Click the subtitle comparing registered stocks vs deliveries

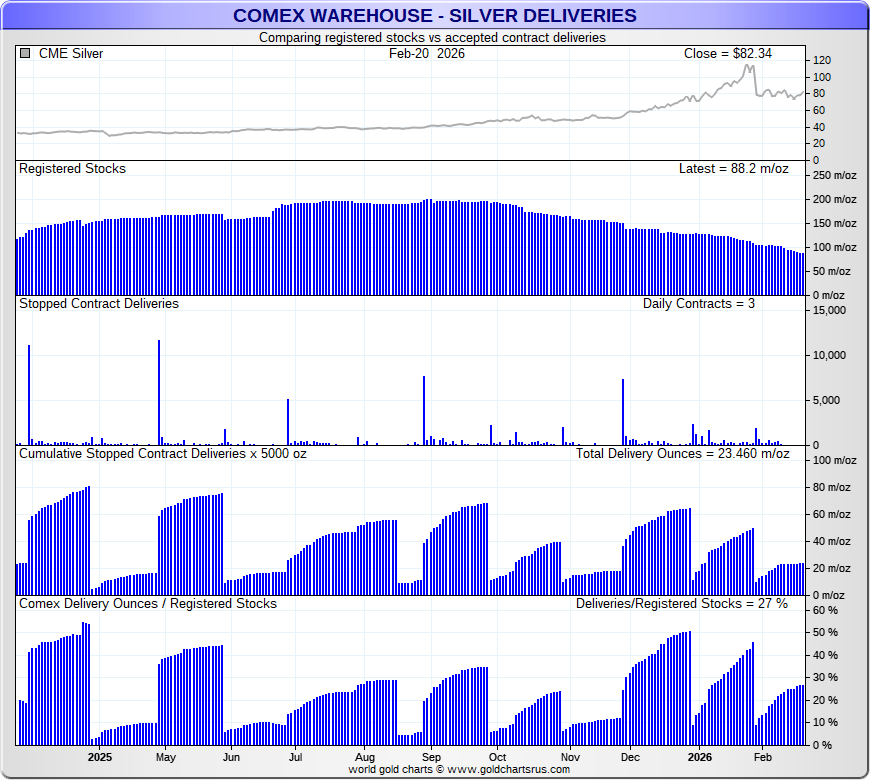[x=432, y=37]
